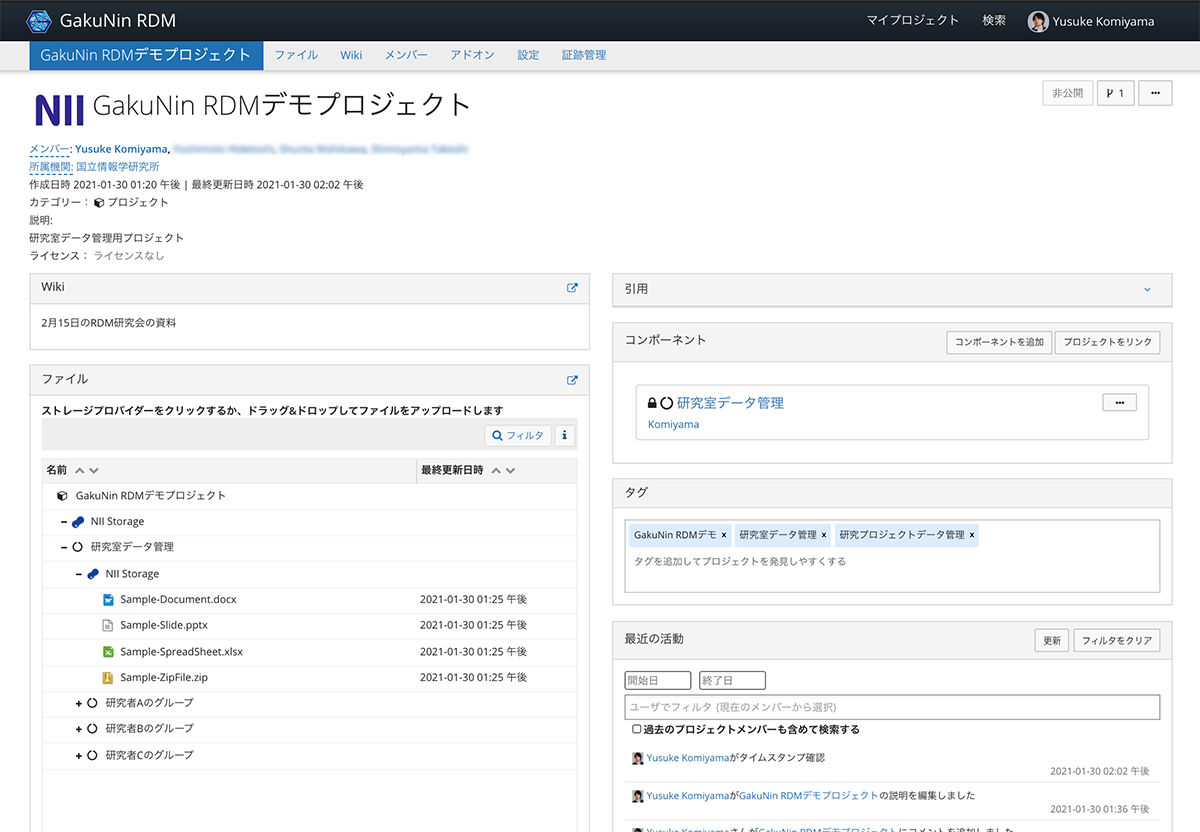Viewport: 1200px width, 832px height.
Task: Open the project more-options ellipsis menu
Action: 1155,93
